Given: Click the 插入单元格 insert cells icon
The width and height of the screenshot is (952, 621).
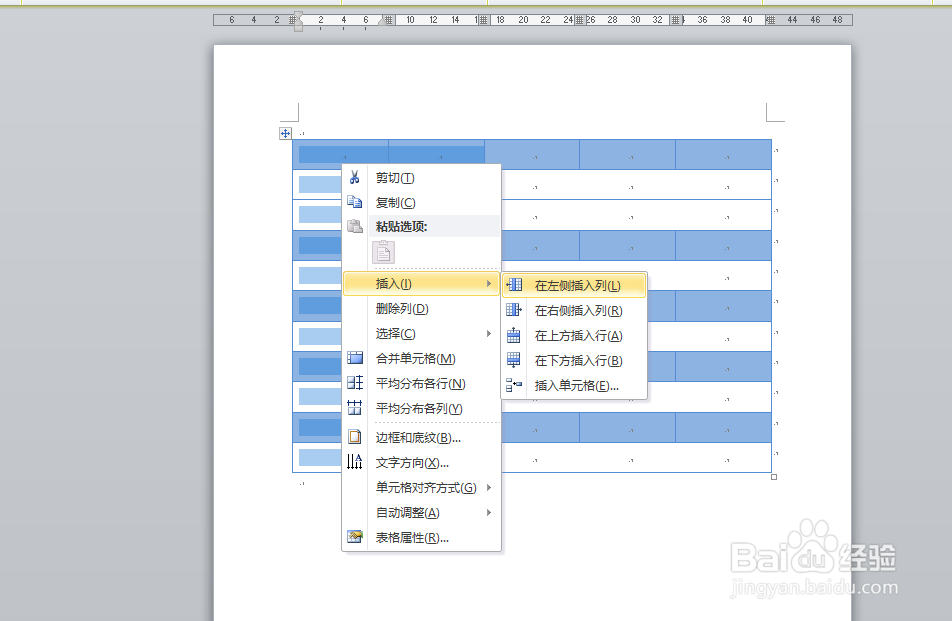Looking at the screenshot, I should [x=514, y=386].
